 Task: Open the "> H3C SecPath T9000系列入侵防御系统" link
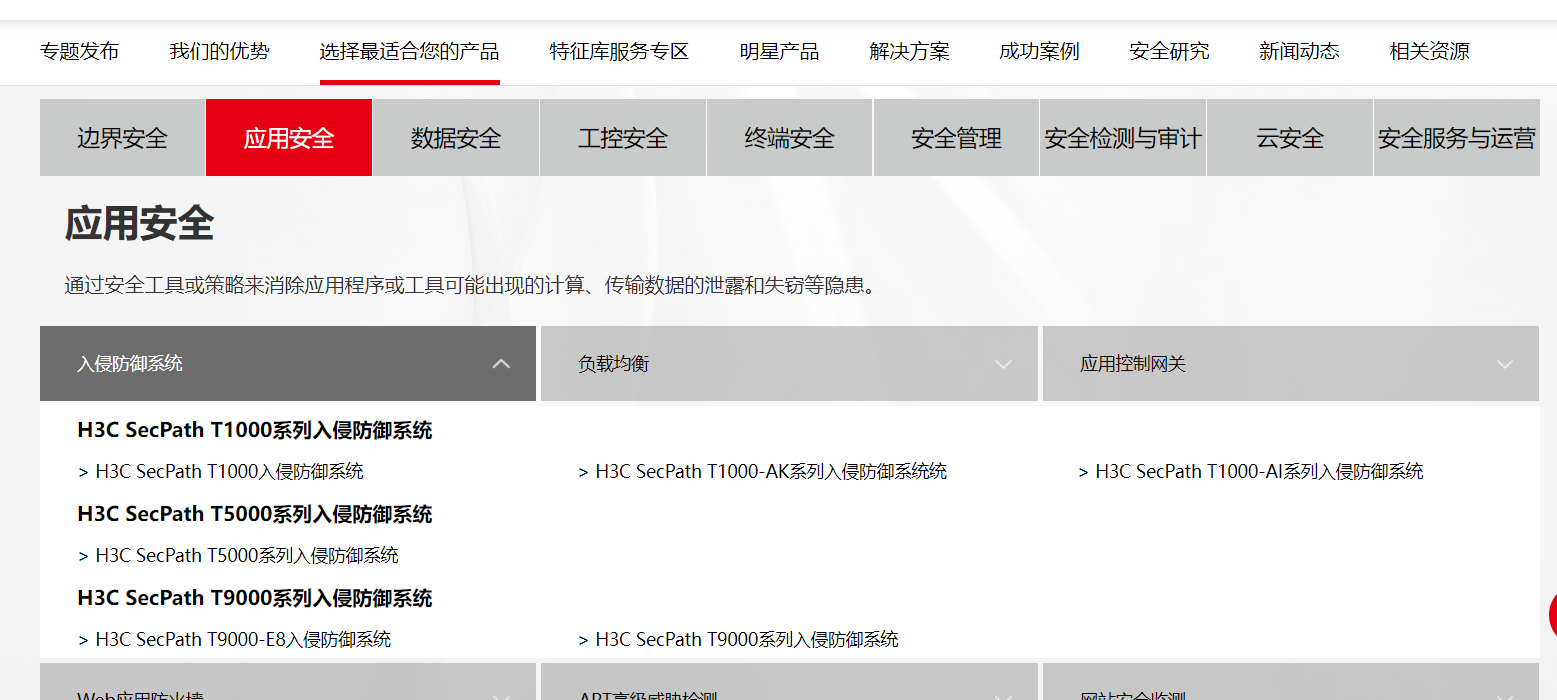(x=738, y=639)
